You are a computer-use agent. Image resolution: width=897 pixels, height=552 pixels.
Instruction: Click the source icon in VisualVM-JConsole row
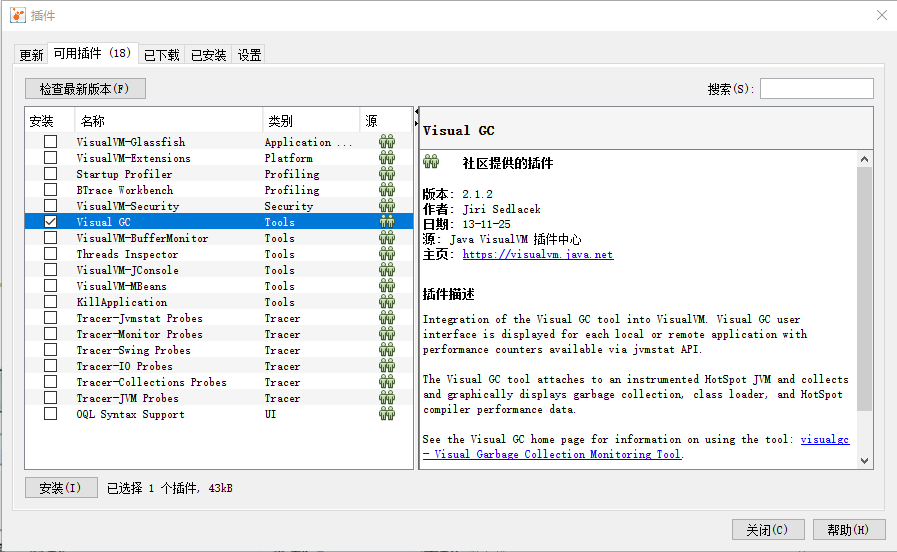pos(387,269)
